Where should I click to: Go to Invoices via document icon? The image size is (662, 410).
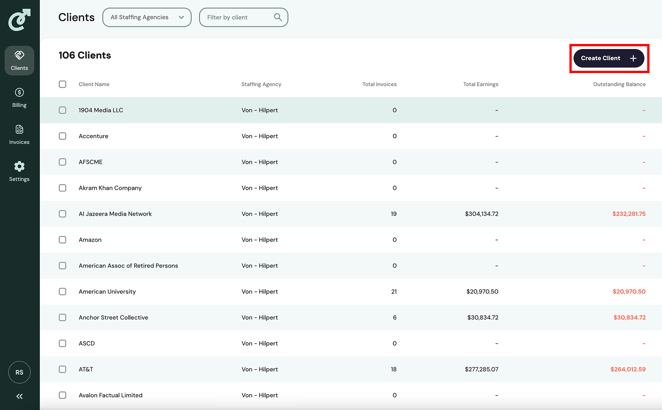(19, 130)
